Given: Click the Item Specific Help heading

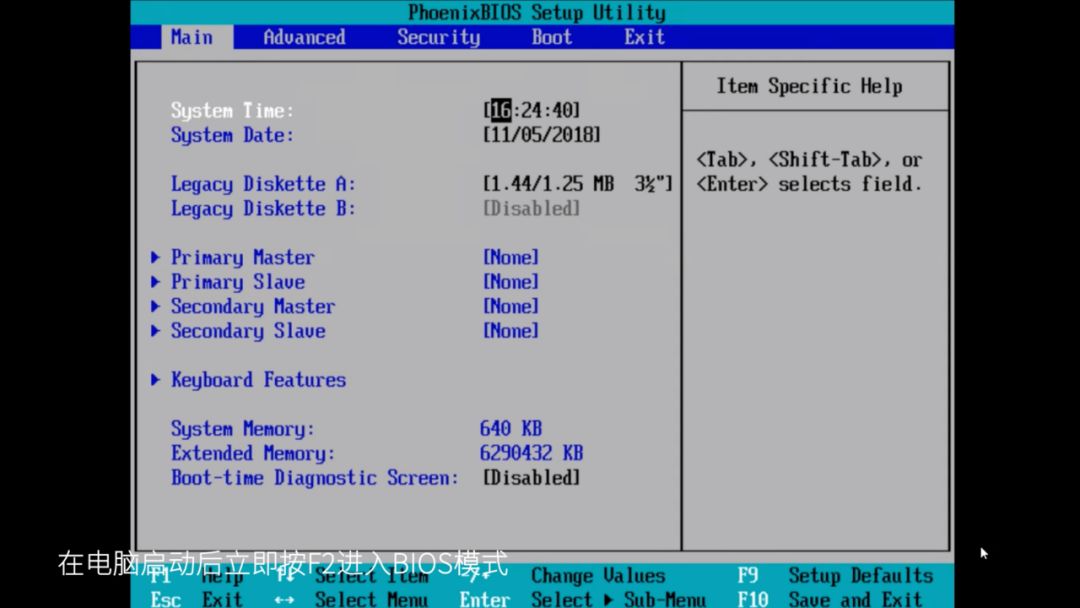Looking at the screenshot, I should point(809,86).
